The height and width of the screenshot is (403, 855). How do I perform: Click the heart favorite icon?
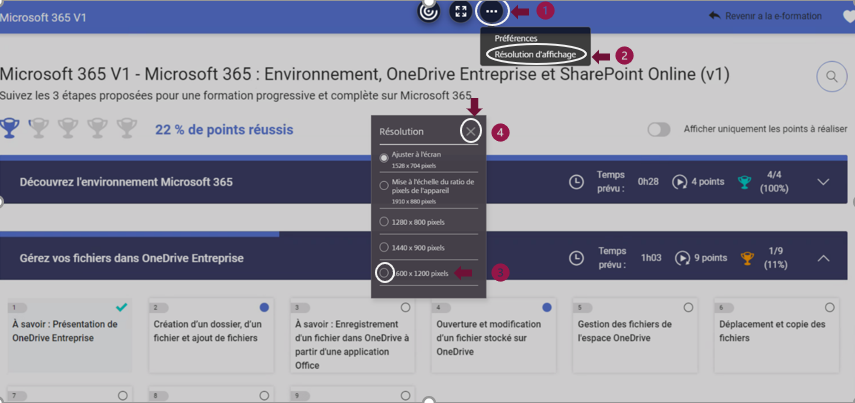pos(849,16)
